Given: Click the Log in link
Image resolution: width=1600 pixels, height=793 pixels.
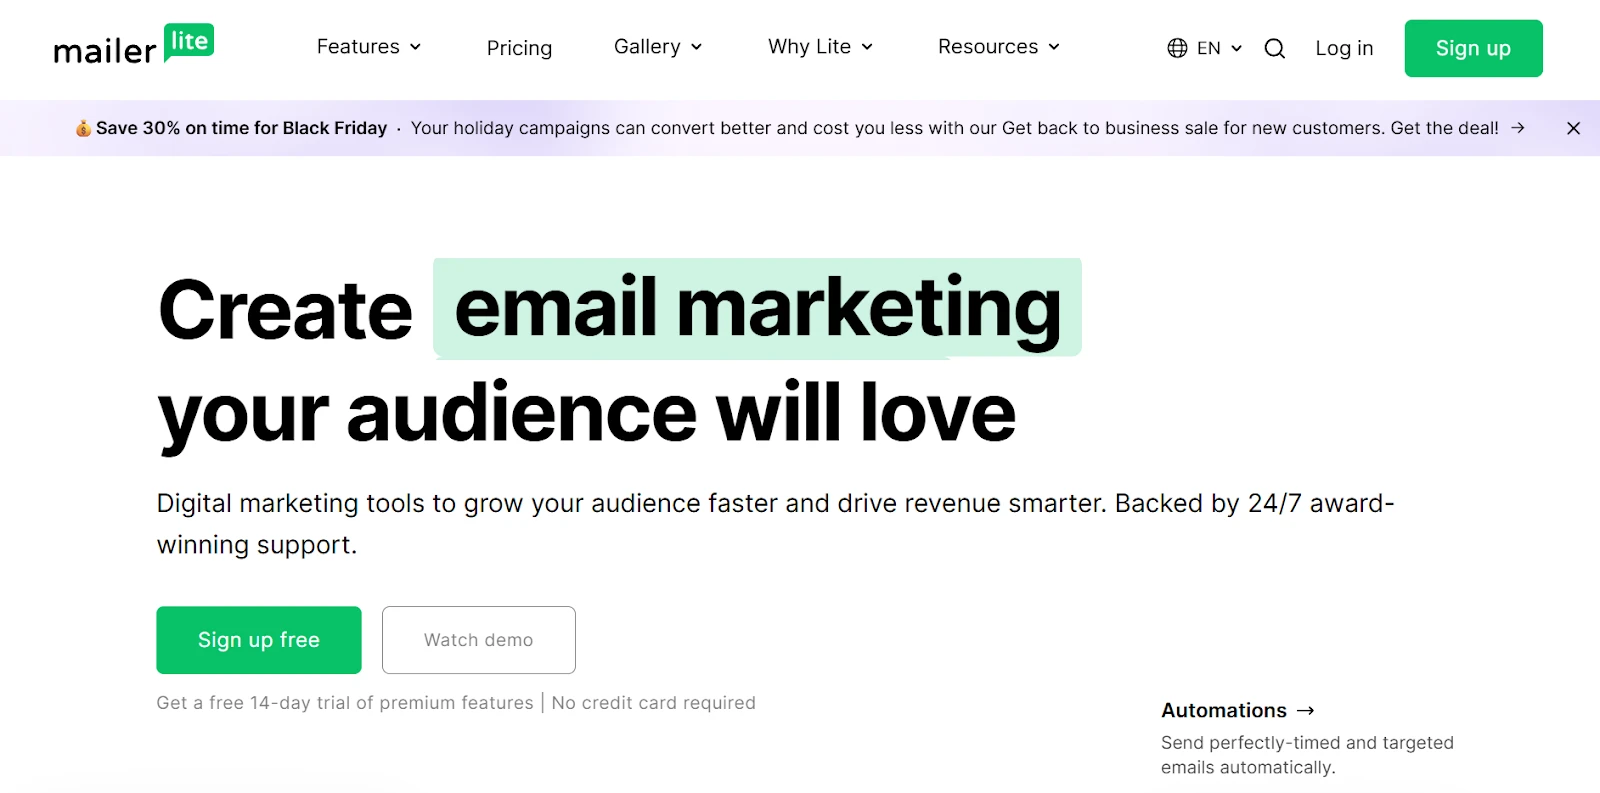Looking at the screenshot, I should 1344,48.
